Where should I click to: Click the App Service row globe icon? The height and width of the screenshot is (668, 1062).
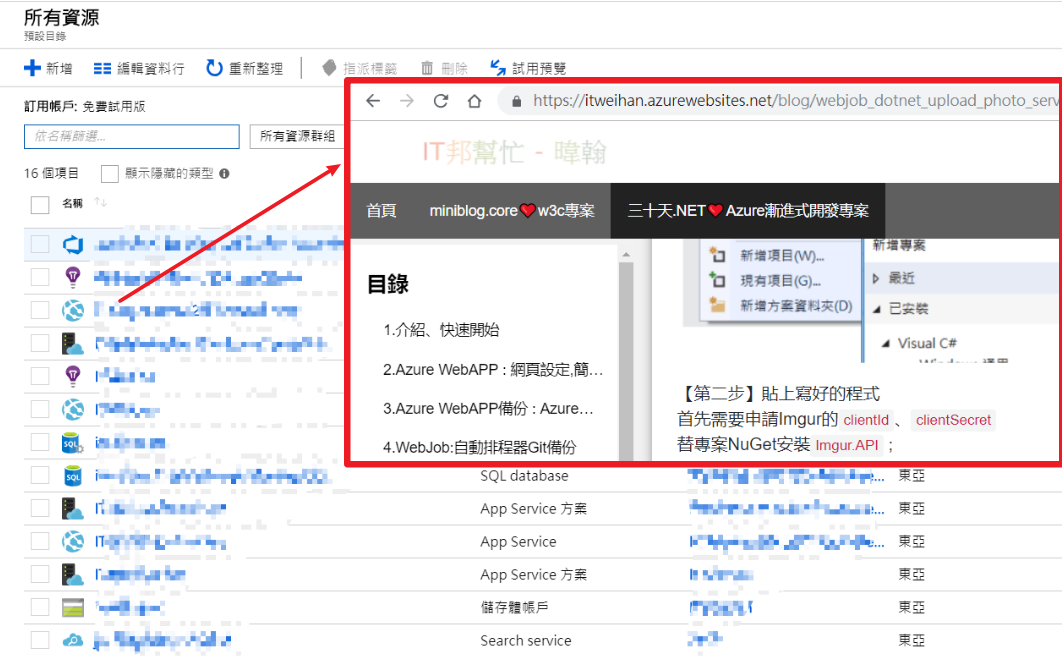point(72,541)
